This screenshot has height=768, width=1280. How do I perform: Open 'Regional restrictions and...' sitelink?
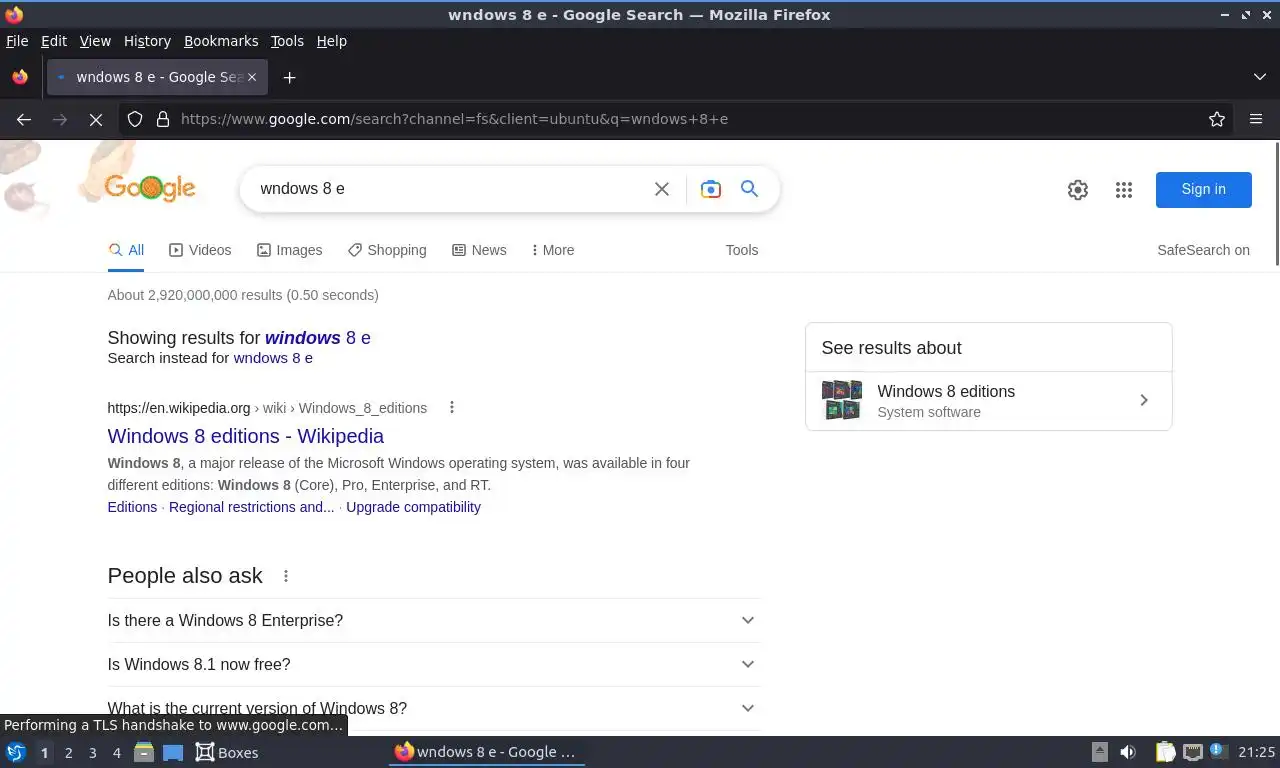[x=252, y=507]
